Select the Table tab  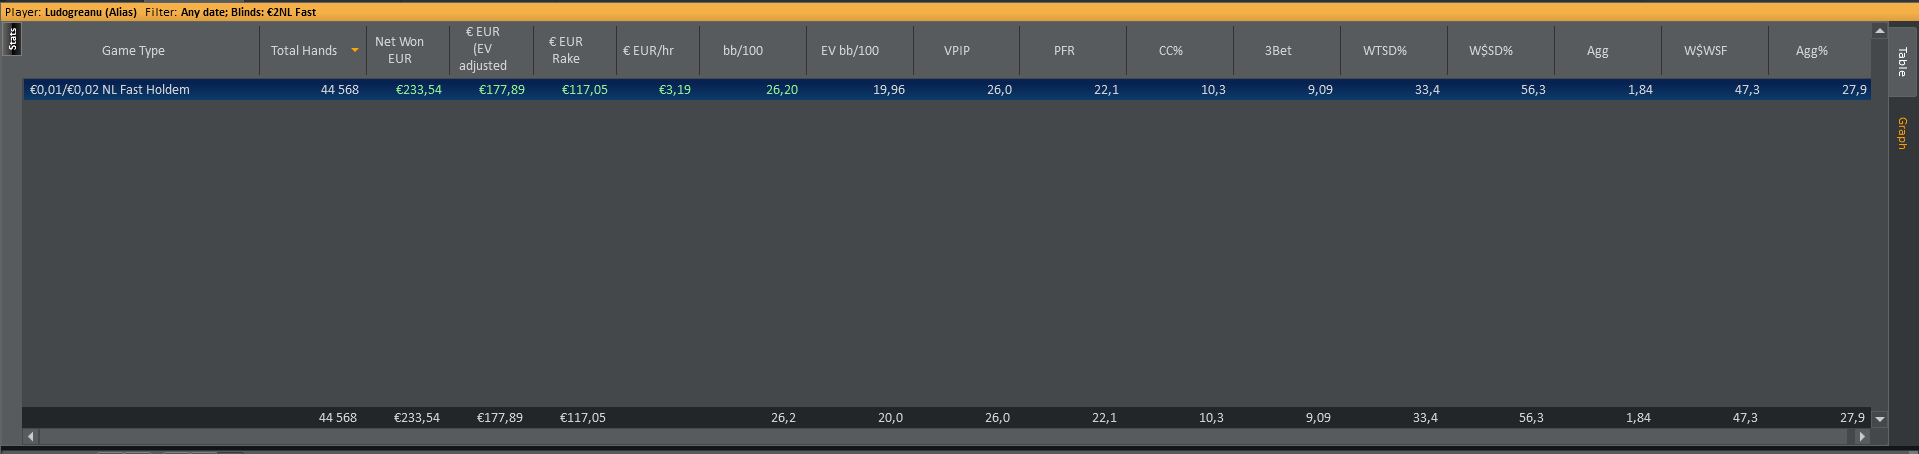1902,62
